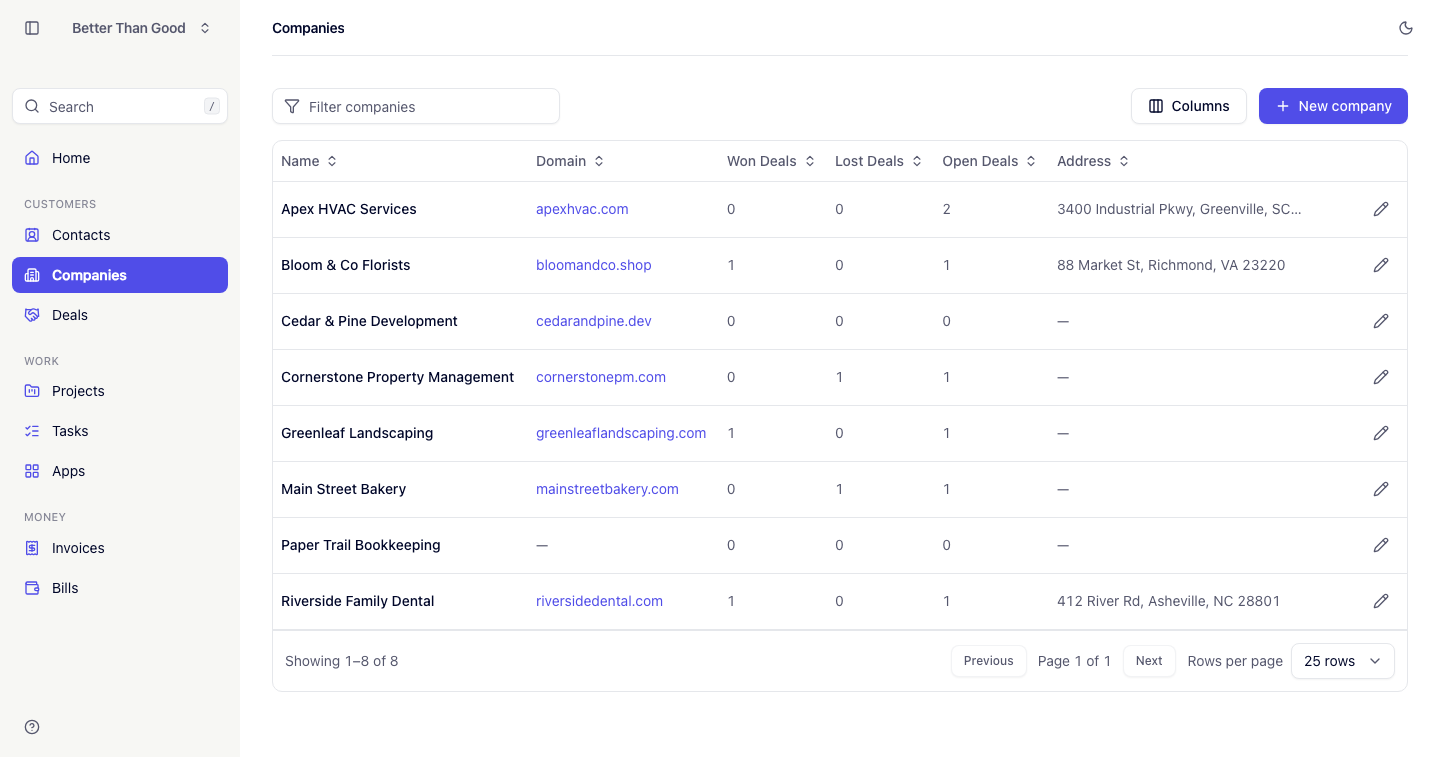Image resolution: width=1440 pixels, height=757 pixels.
Task: Open apexhvac.com domain link
Action: [582, 209]
